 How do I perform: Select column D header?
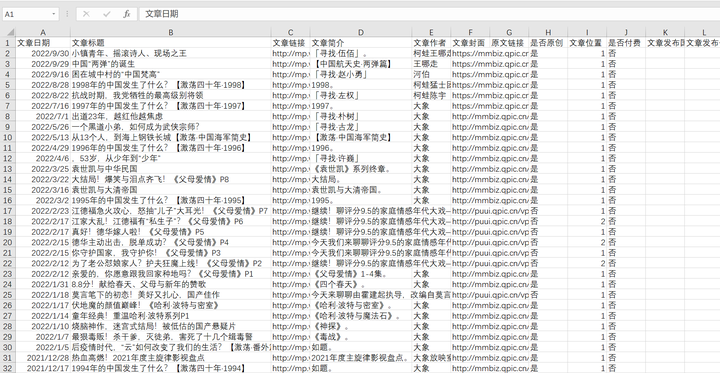(x=361, y=32)
